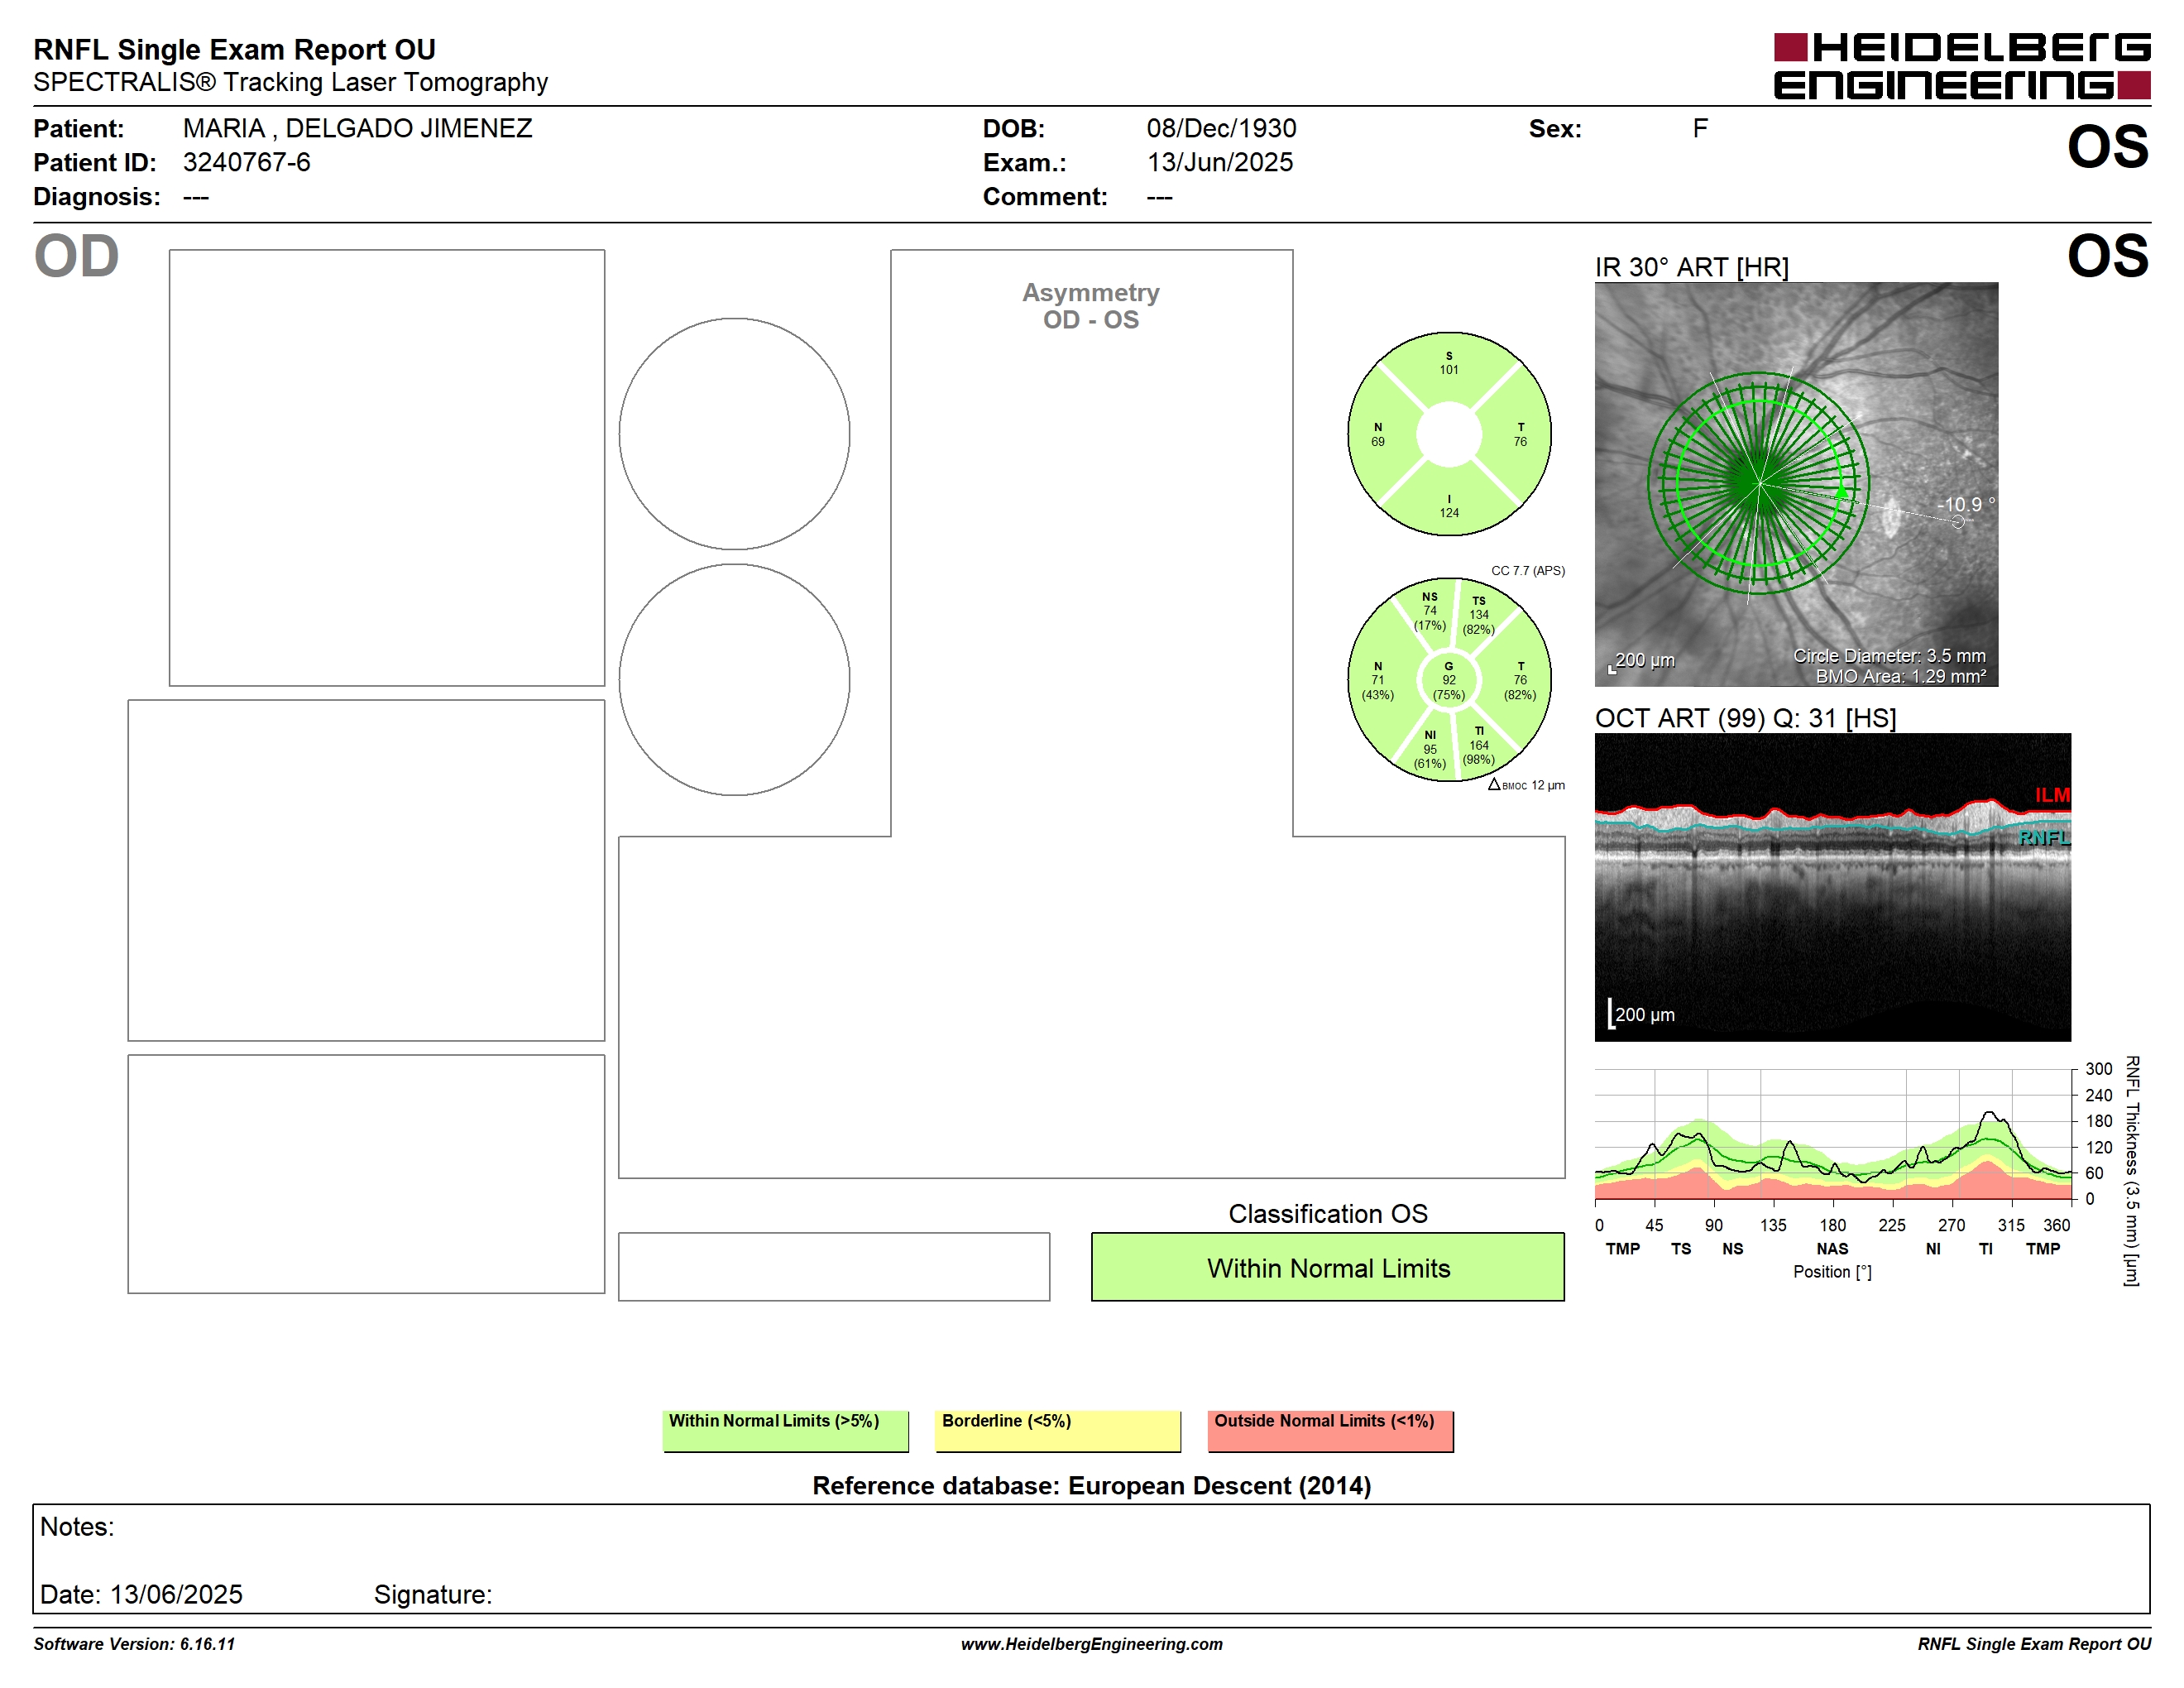Click the empty lower OD asymmetry circle

pos(734,680)
